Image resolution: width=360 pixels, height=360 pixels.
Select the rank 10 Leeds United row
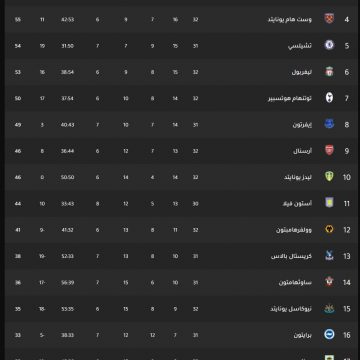[180, 177]
